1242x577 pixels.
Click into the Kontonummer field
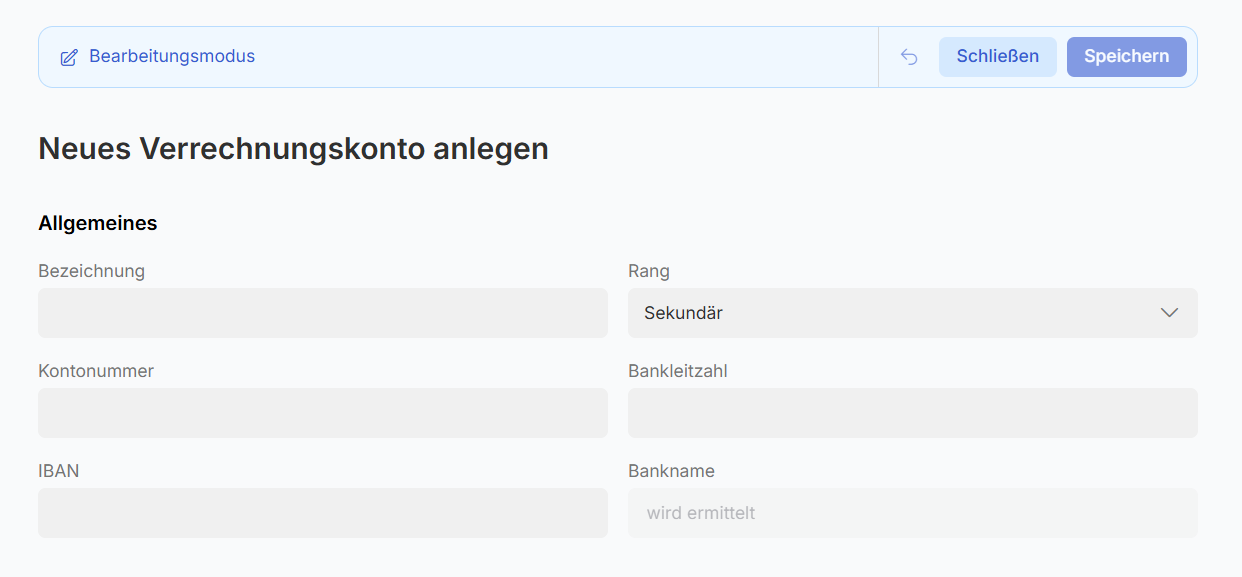(322, 413)
